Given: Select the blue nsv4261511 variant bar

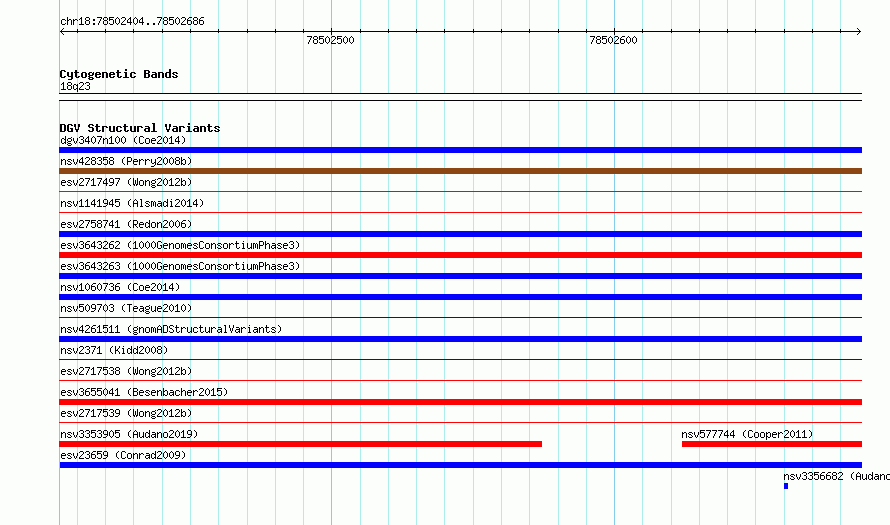Looking at the screenshot, I should [460, 339].
